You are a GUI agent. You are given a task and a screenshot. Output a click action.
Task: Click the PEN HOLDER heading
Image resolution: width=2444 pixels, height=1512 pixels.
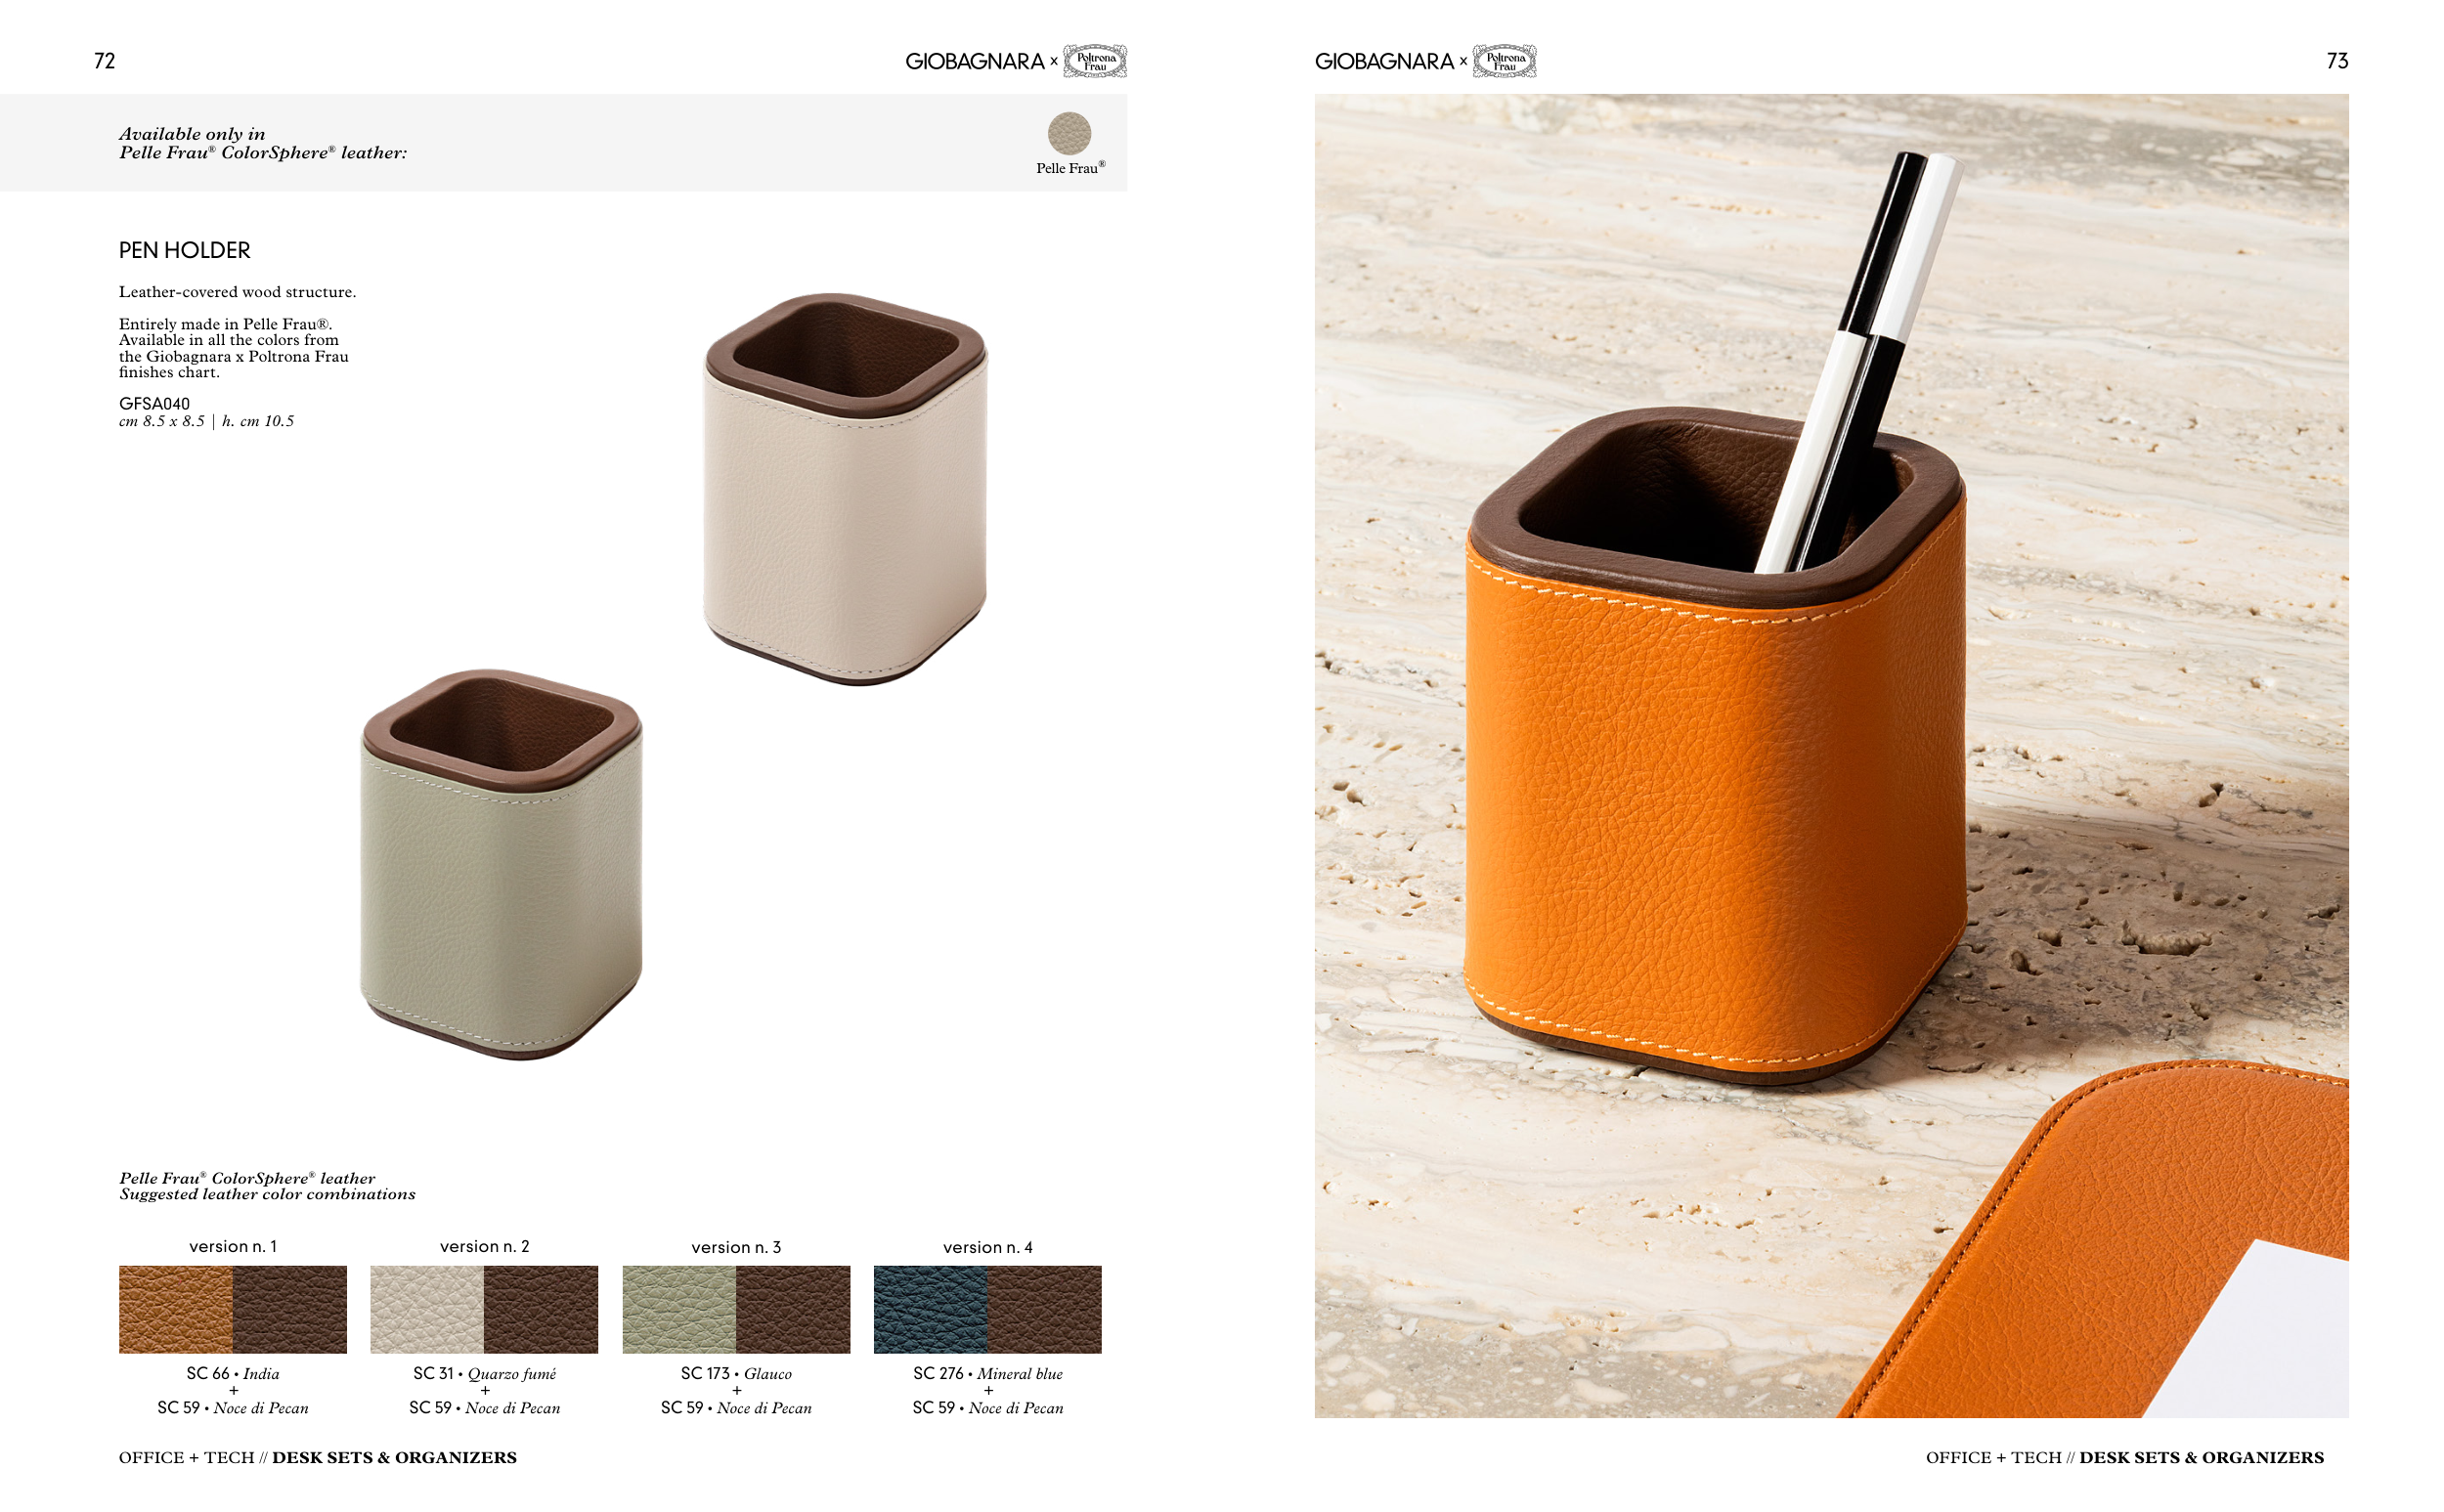184,250
